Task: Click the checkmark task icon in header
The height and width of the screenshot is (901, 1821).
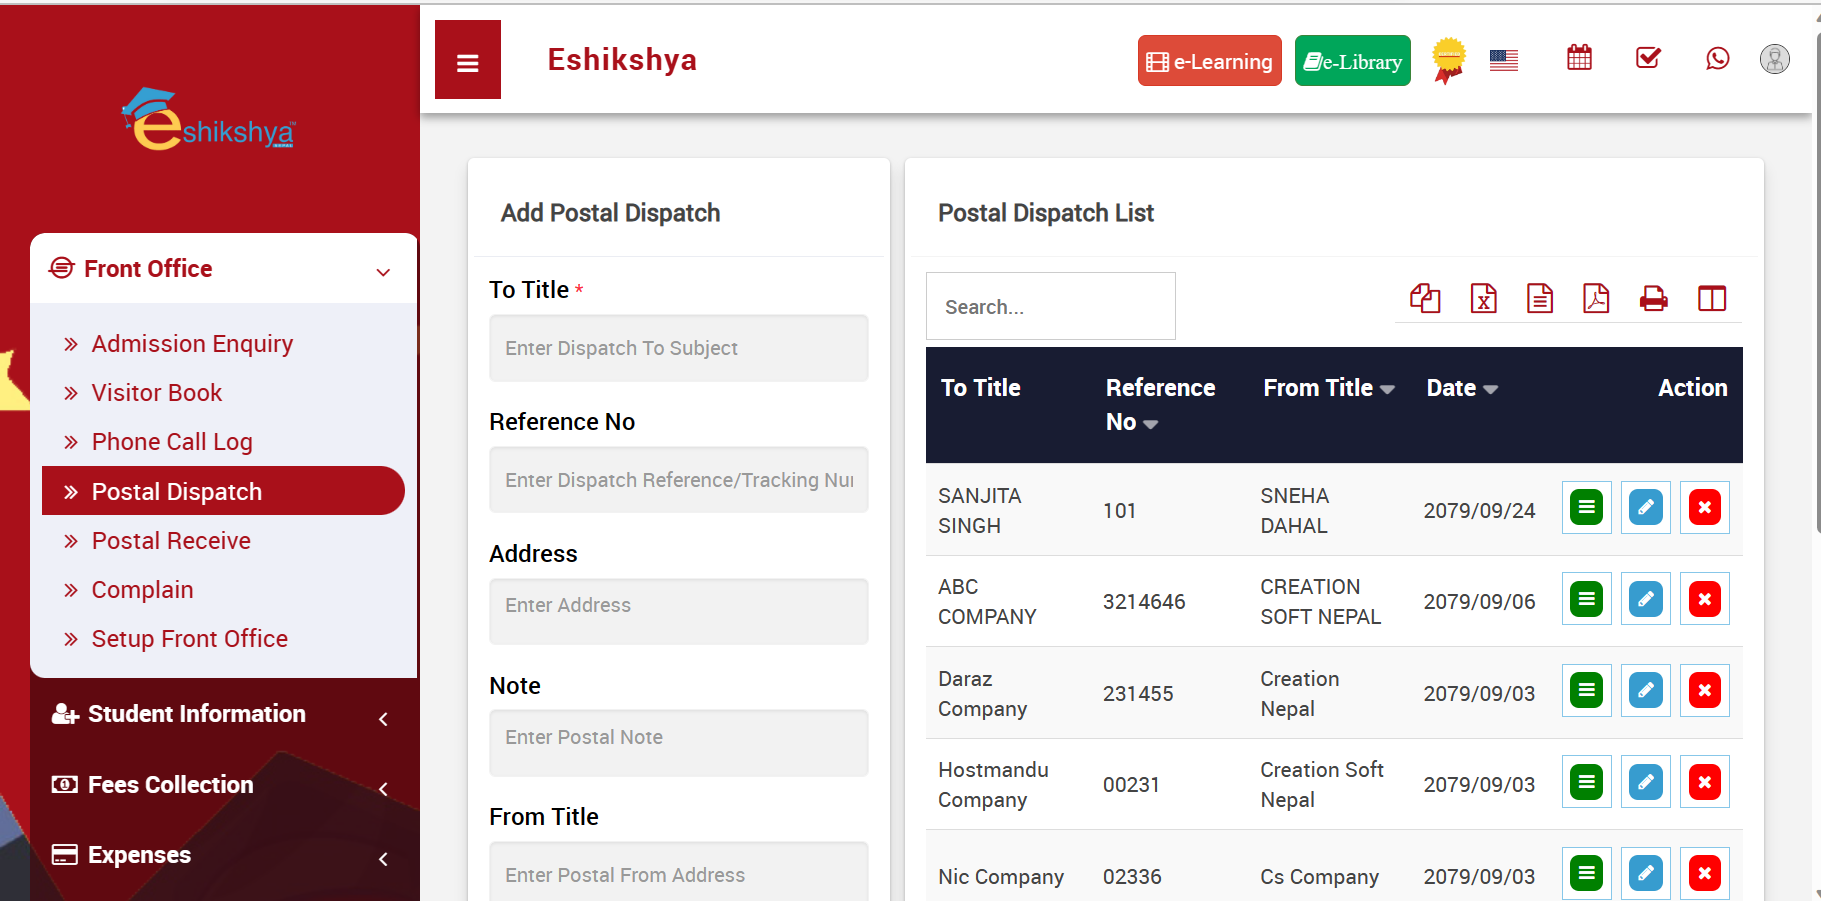Action: point(1648,58)
